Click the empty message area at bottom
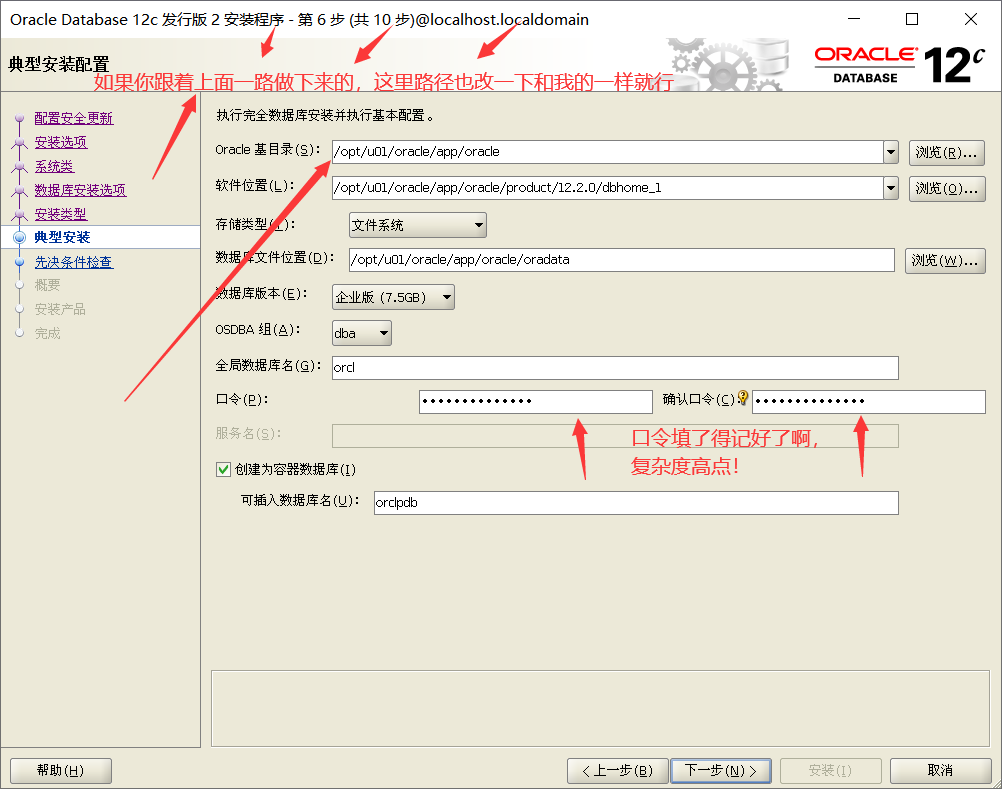Viewport: 1002px width, 789px height. tap(600, 709)
